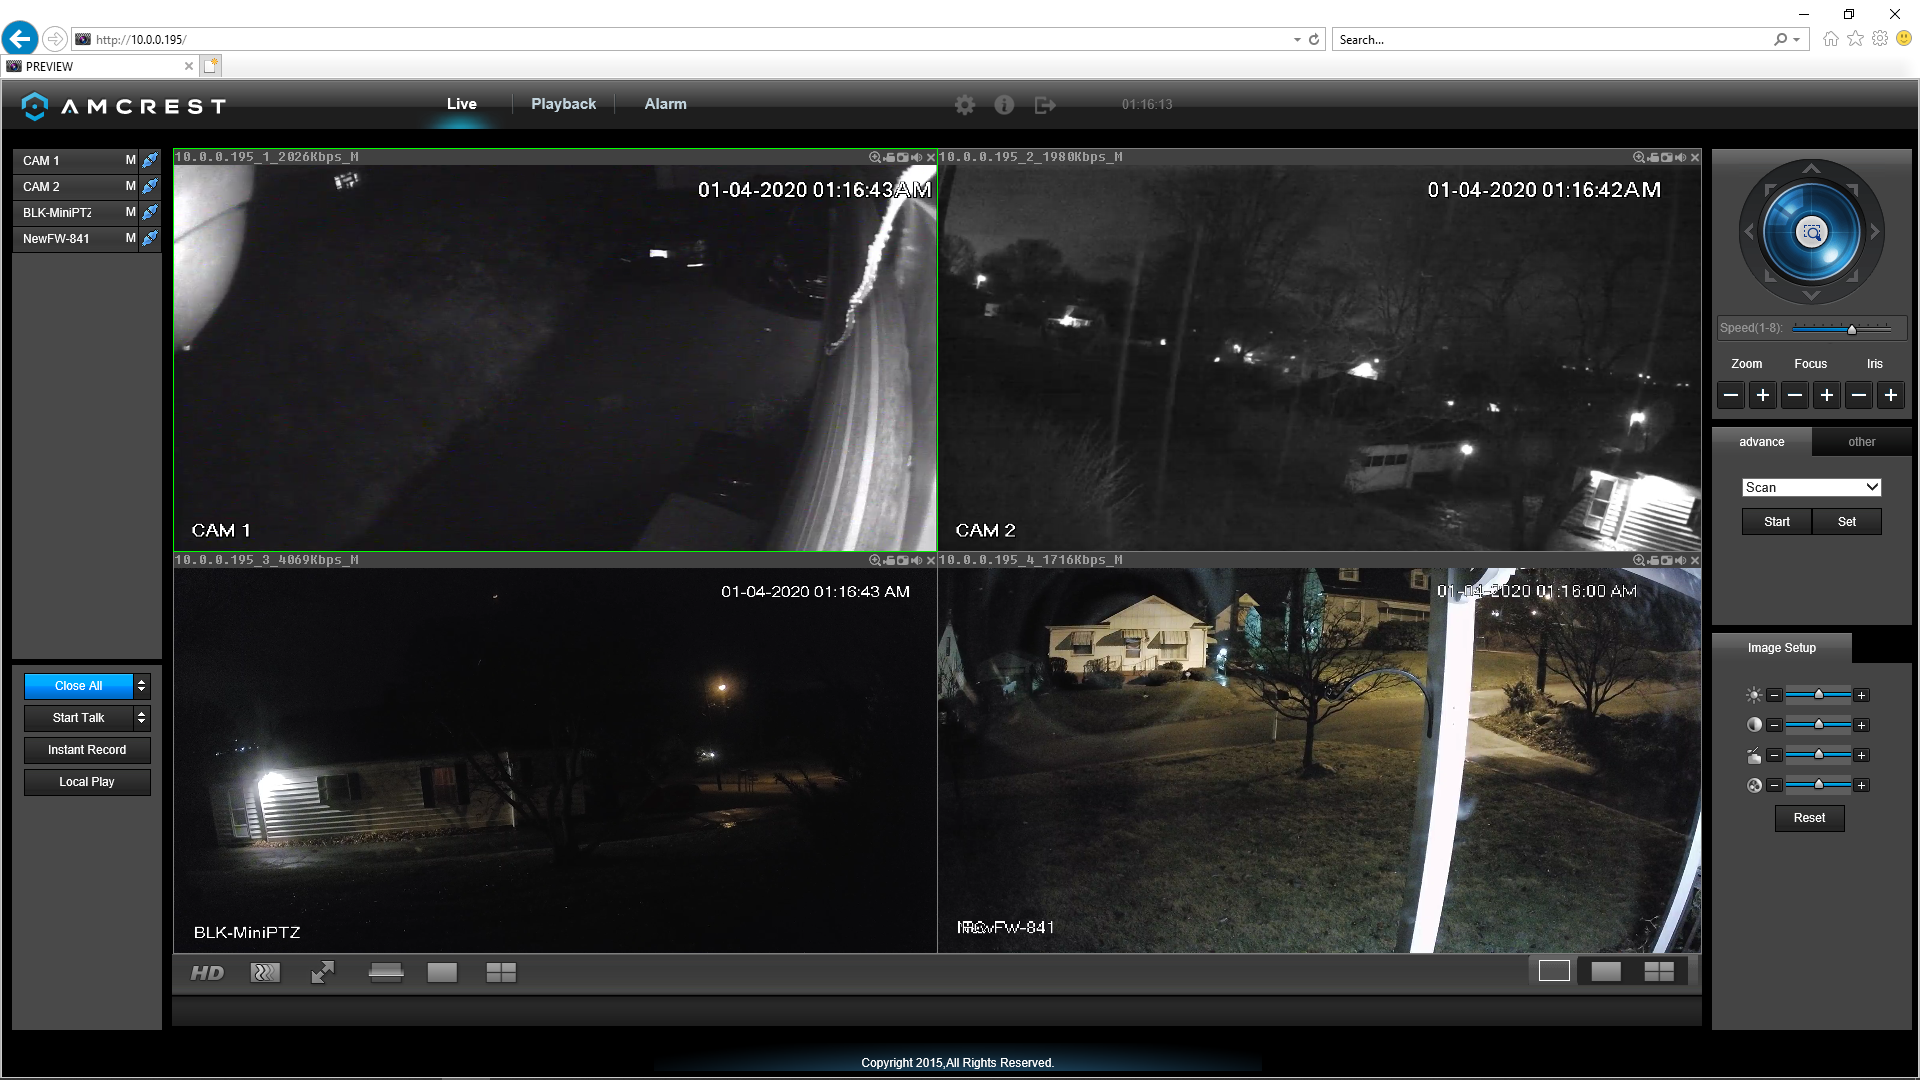Digital zoom on BLK-MiniPTZ video window
The width and height of the screenshot is (1920, 1080).
(875, 560)
